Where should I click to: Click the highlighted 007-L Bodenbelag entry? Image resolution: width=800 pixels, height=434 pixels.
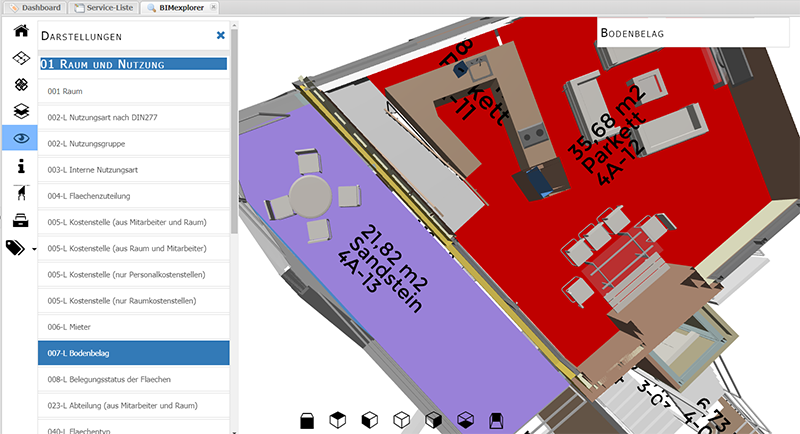coord(134,353)
